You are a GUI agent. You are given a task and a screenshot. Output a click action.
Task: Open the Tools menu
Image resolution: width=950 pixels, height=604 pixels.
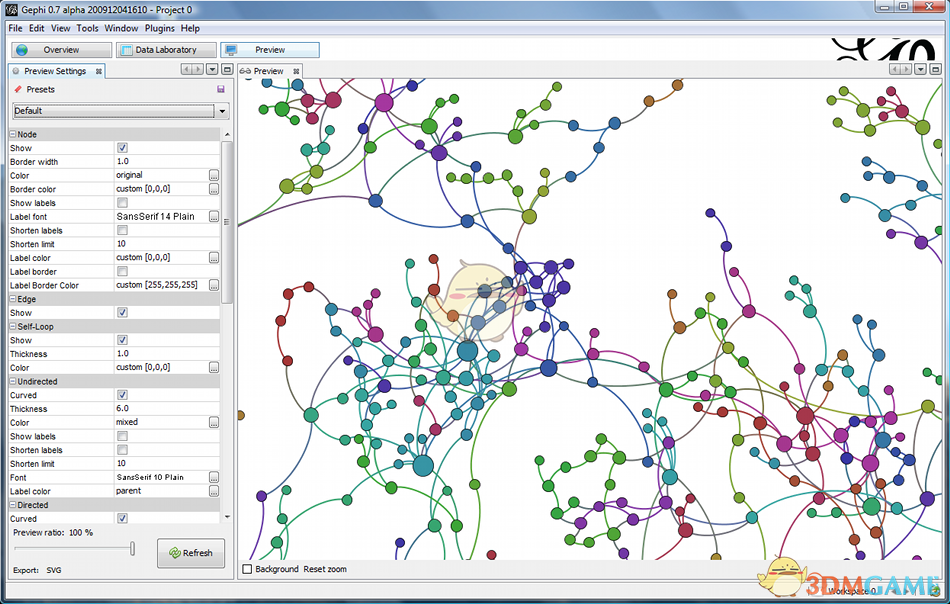tap(87, 28)
